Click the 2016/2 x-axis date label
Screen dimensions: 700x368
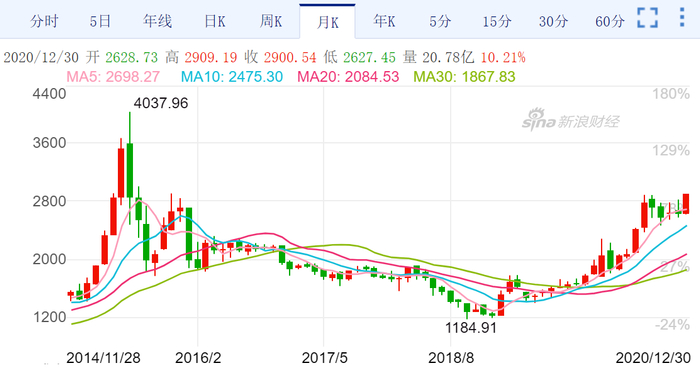click(x=198, y=358)
